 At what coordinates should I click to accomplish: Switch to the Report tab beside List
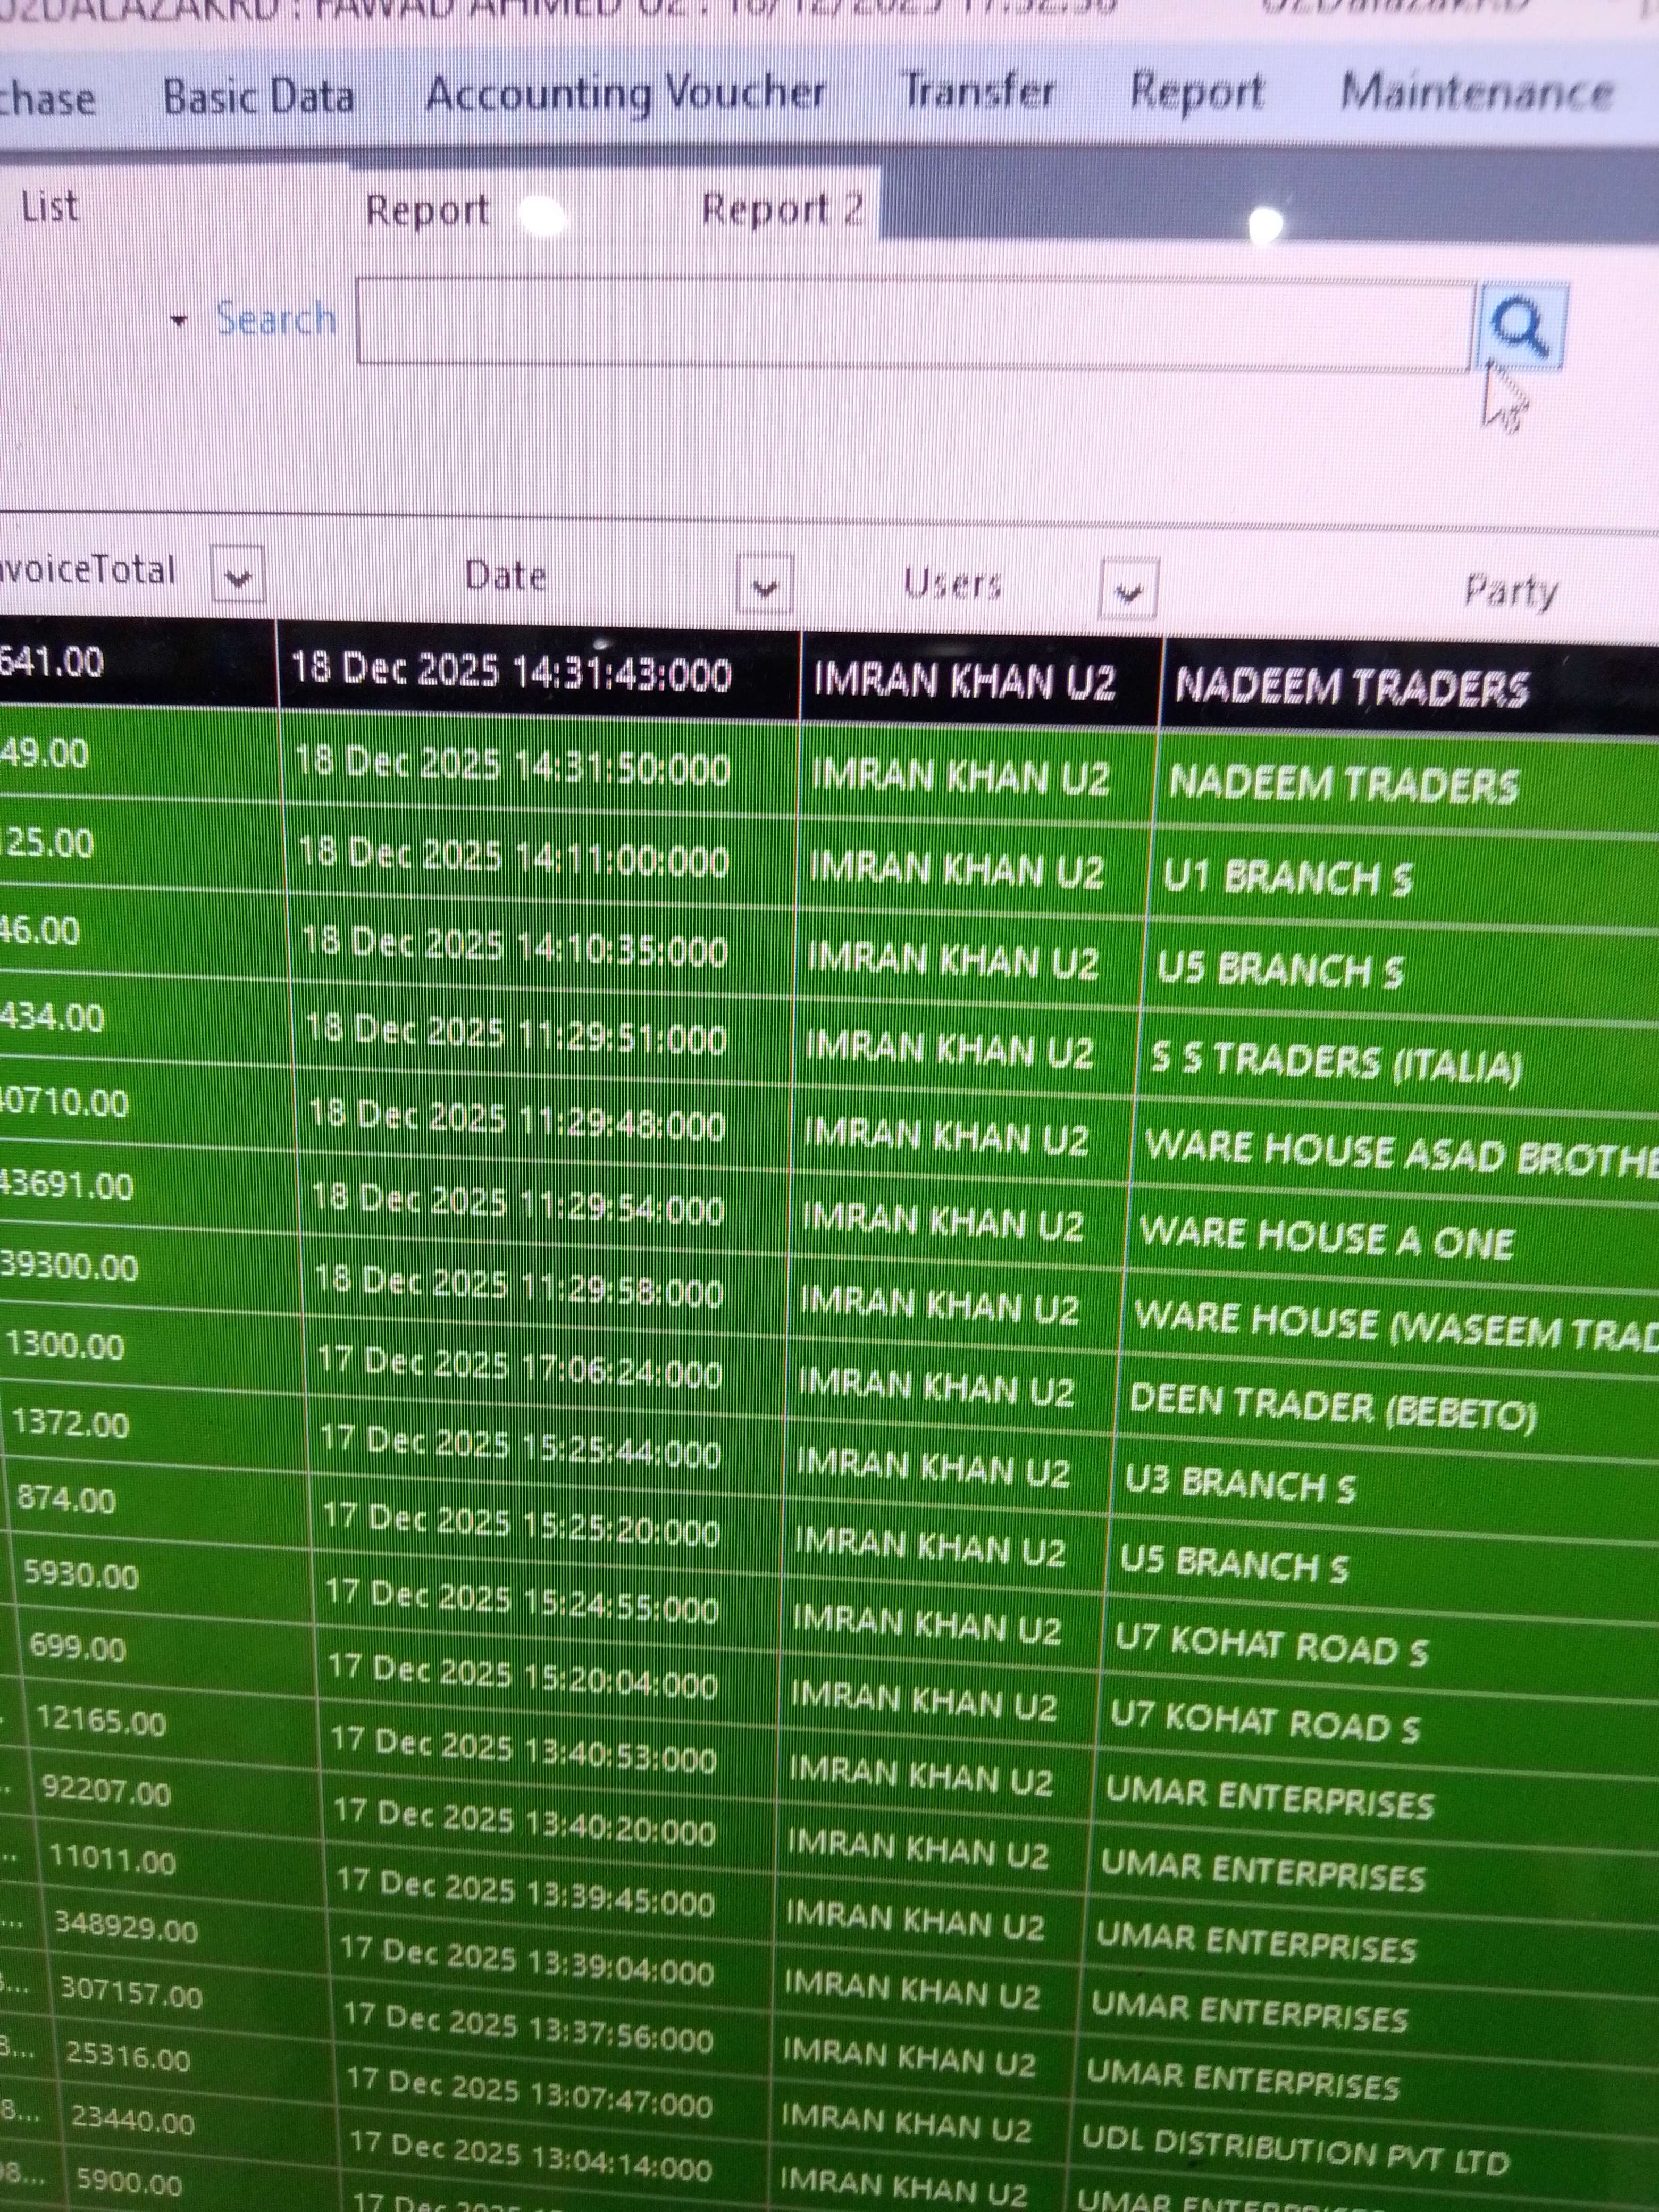click(427, 211)
